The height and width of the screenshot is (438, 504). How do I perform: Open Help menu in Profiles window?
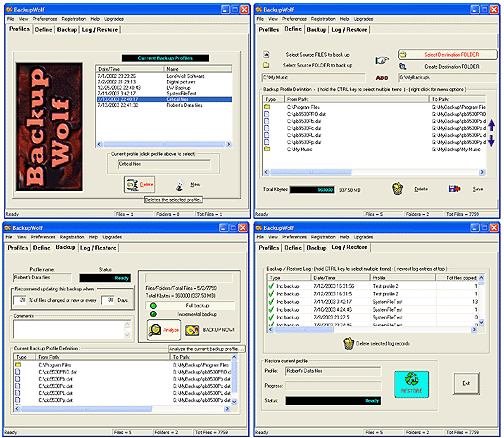[95, 19]
